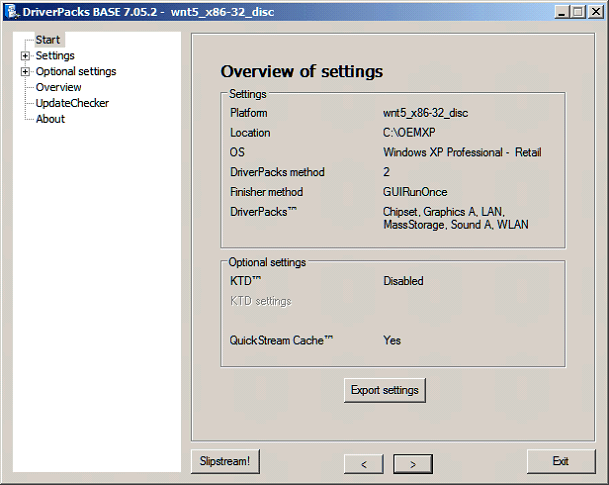Go to next page with > button

click(x=412, y=463)
